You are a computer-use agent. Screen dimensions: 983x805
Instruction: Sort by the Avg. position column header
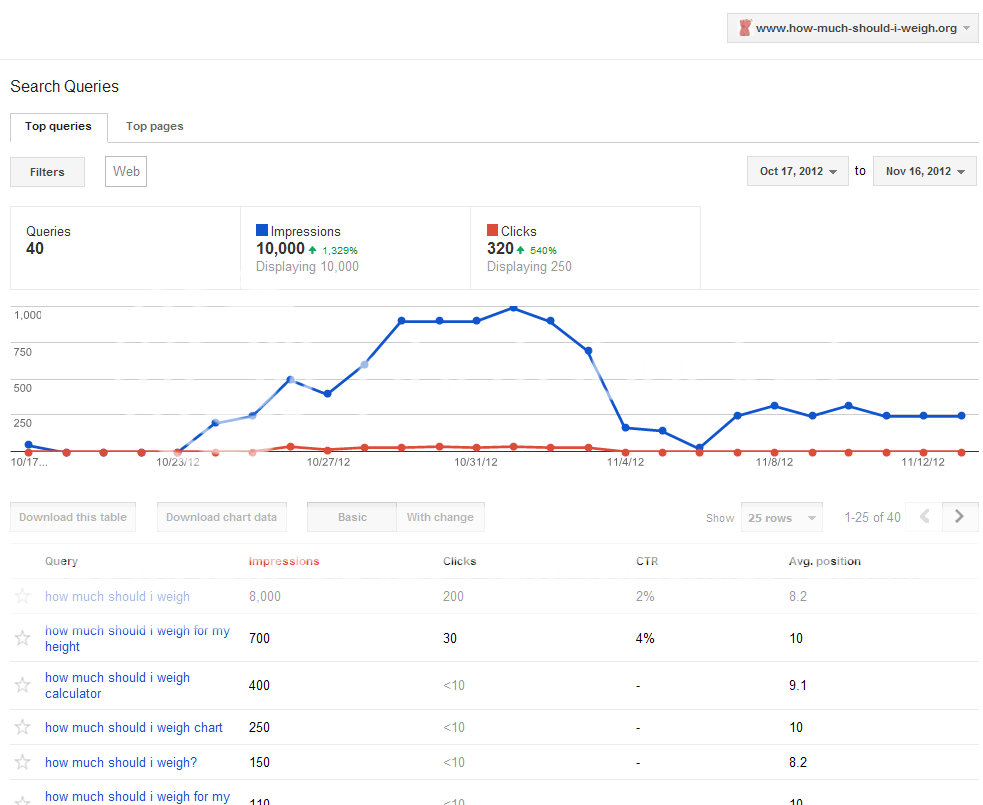(824, 561)
